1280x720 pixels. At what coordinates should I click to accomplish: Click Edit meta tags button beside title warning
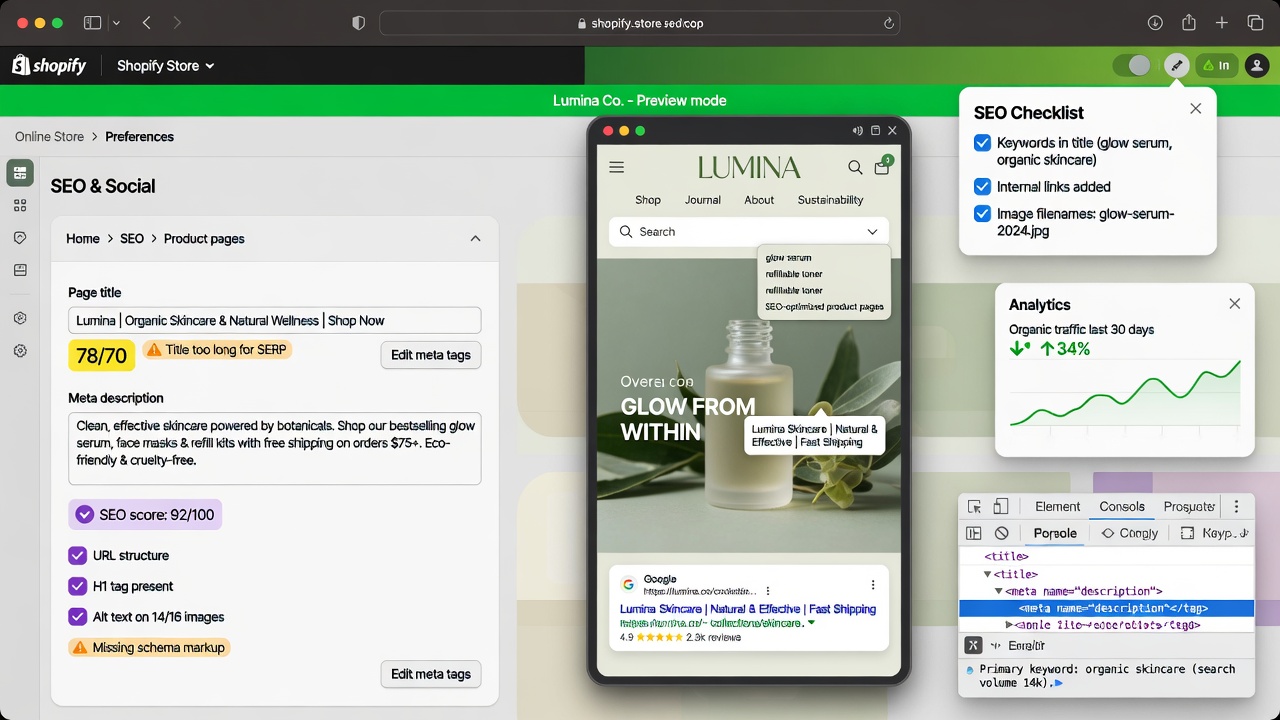tap(430, 355)
